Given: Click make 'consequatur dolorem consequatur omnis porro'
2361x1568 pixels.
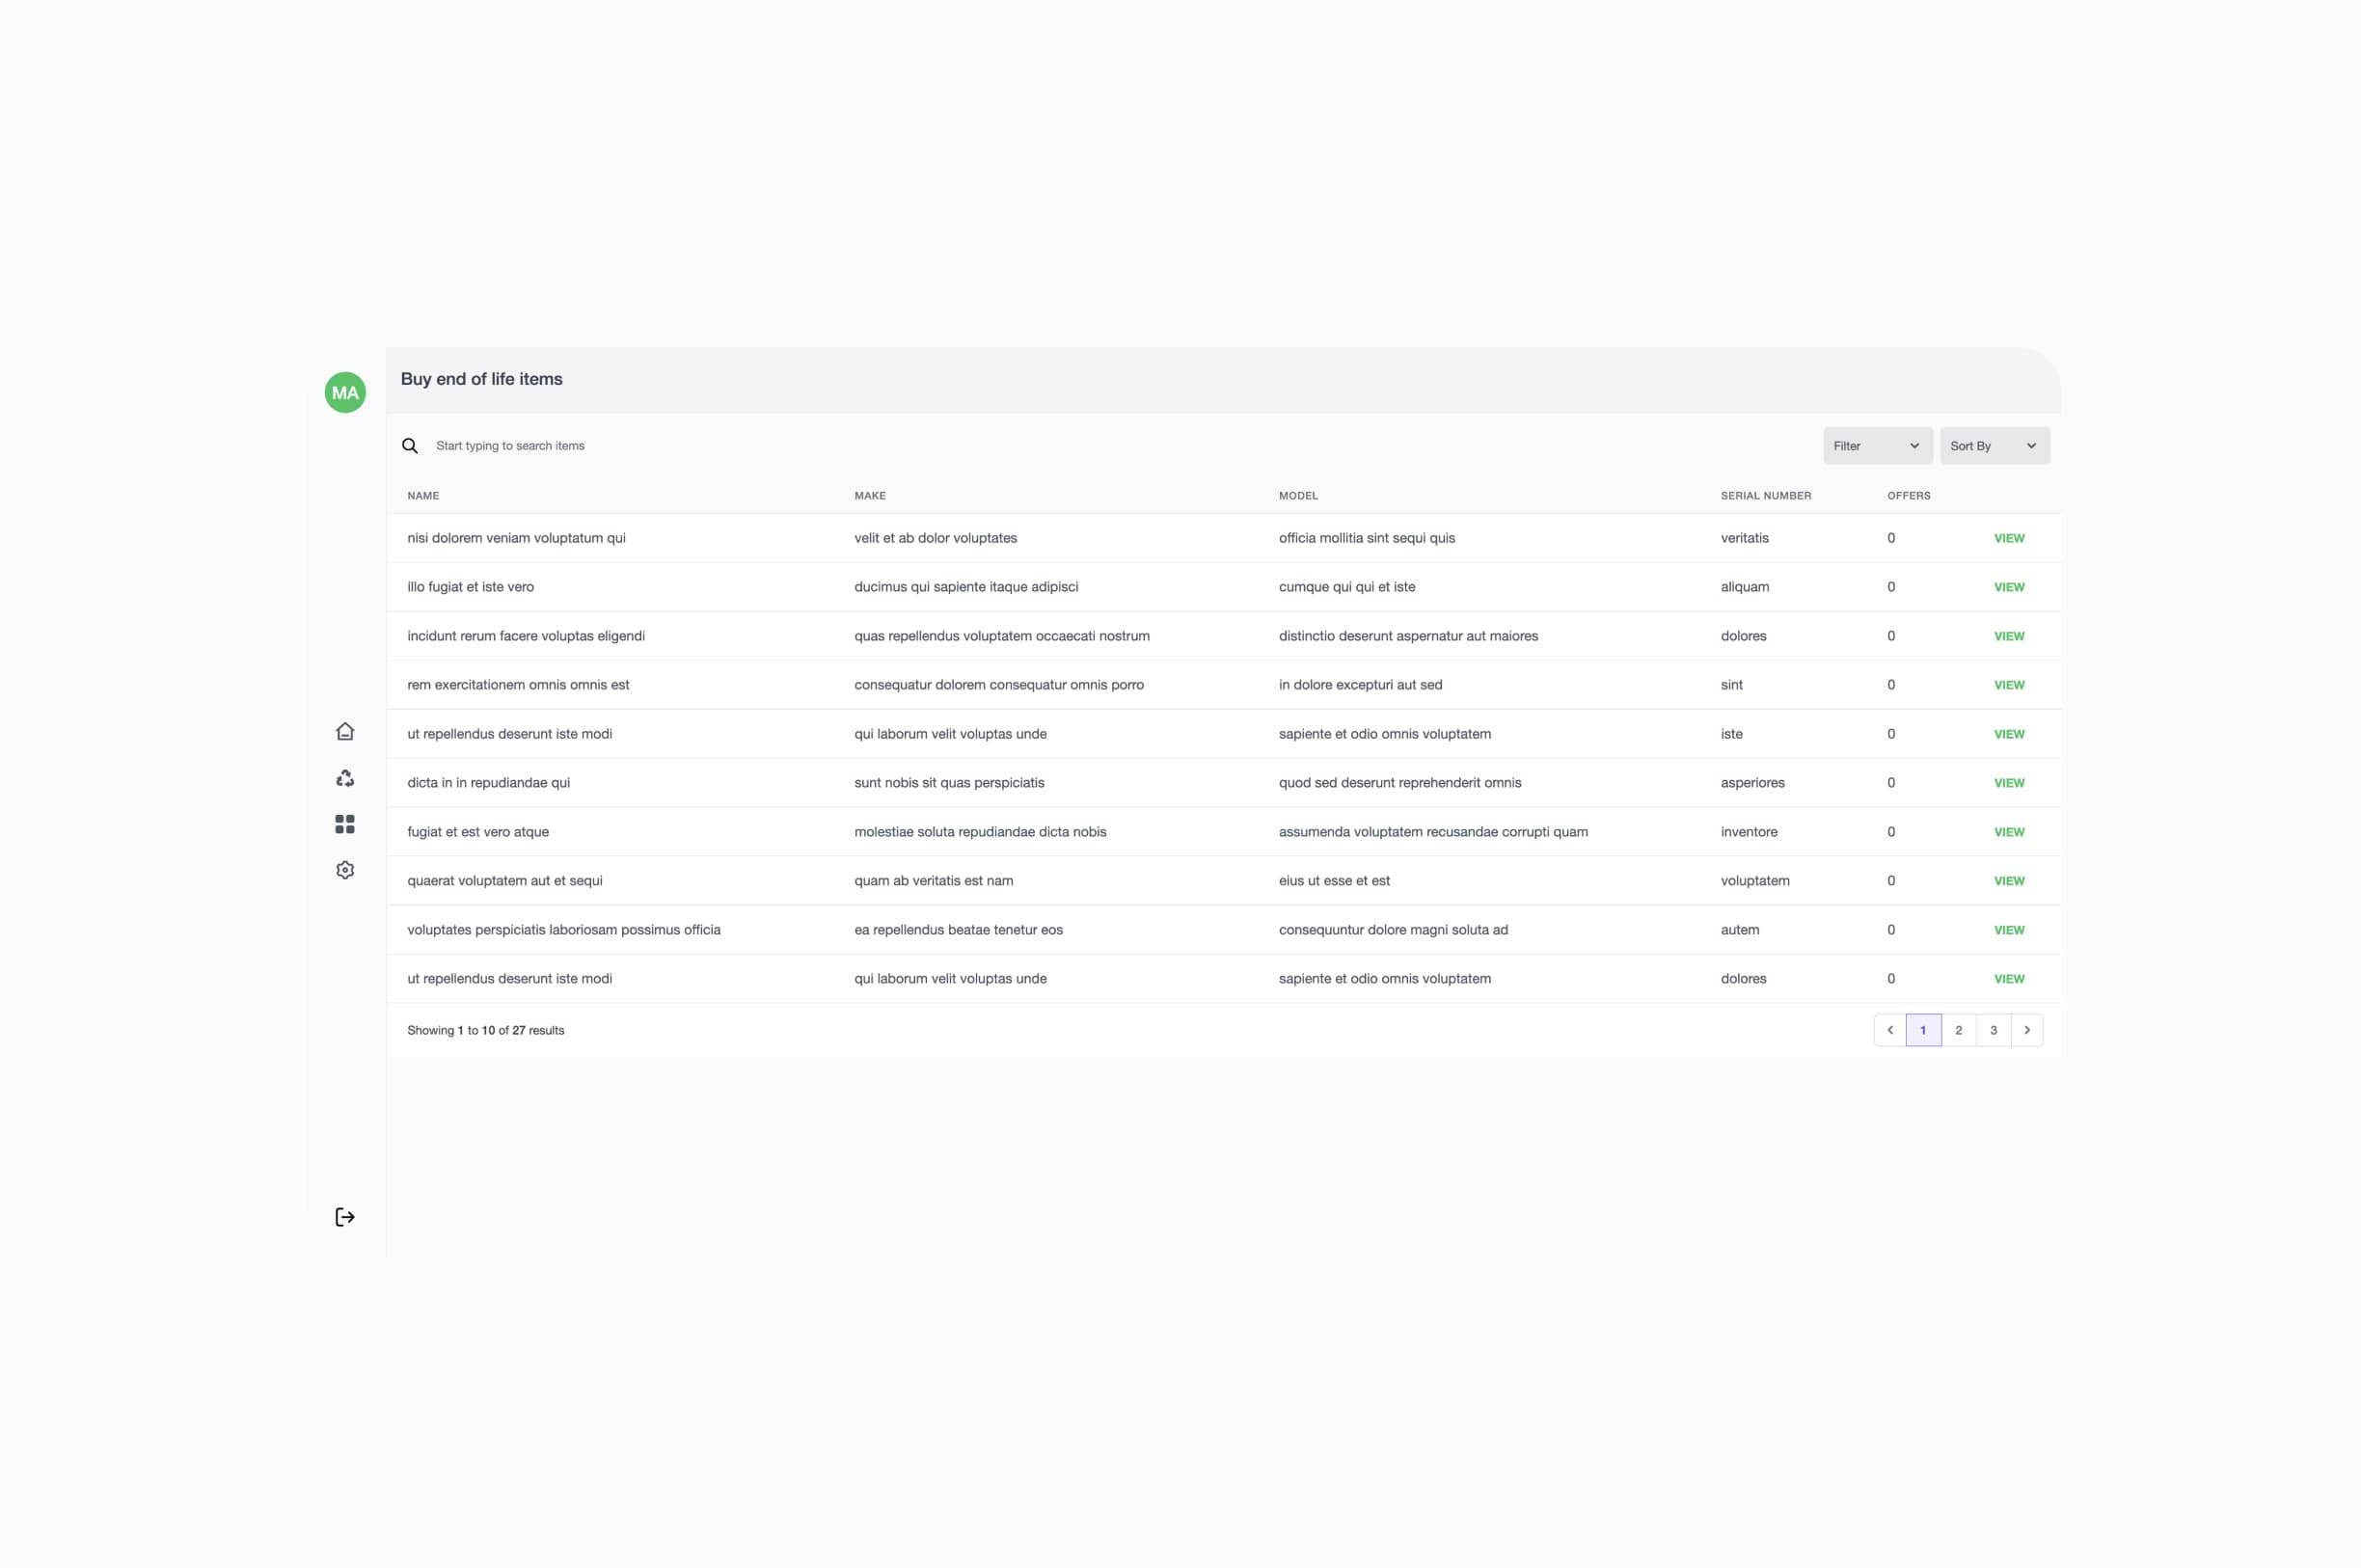Looking at the screenshot, I should (999, 685).
